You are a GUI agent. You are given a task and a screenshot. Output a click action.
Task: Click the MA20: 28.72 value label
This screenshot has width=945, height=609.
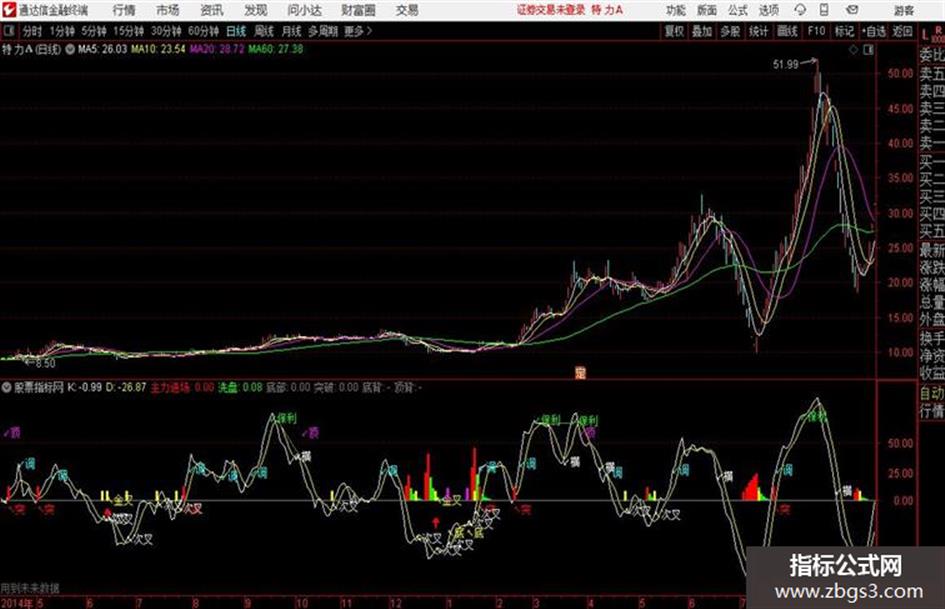coord(217,49)
